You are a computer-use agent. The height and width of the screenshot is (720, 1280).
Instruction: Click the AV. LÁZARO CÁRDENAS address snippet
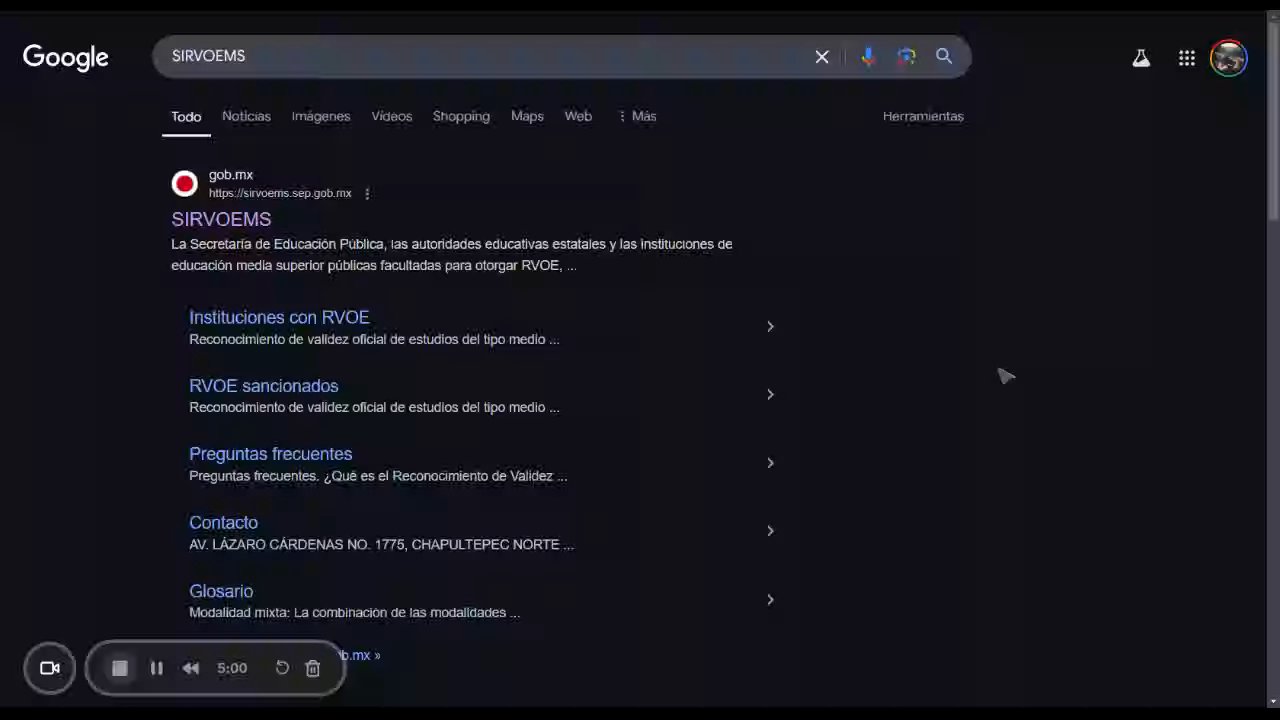coord(381,545)
